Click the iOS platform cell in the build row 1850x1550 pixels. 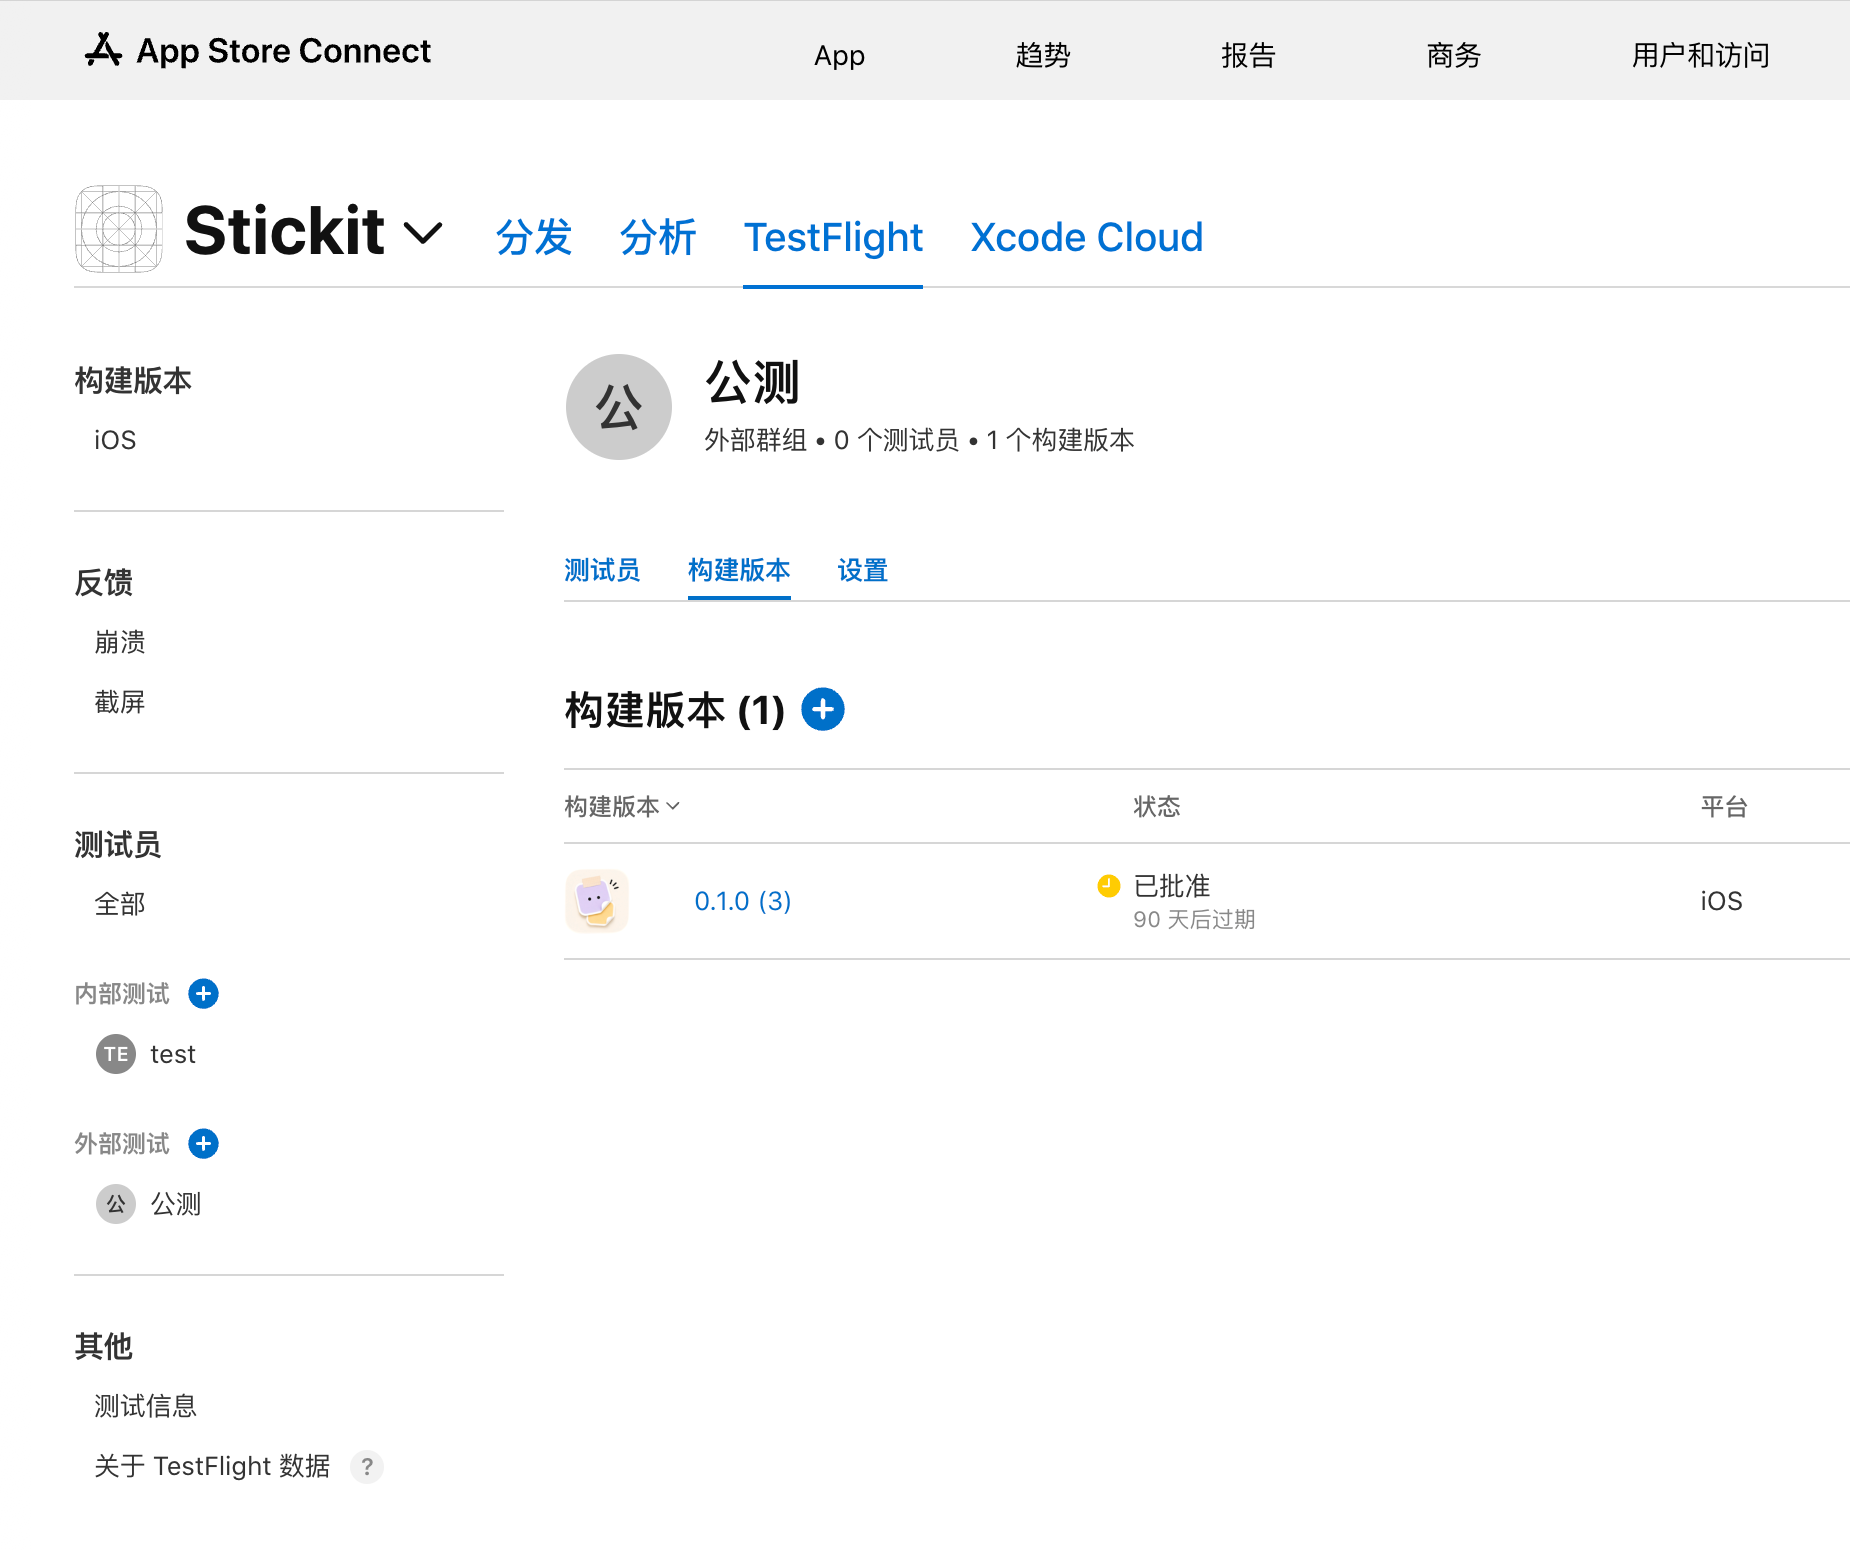1721,901
